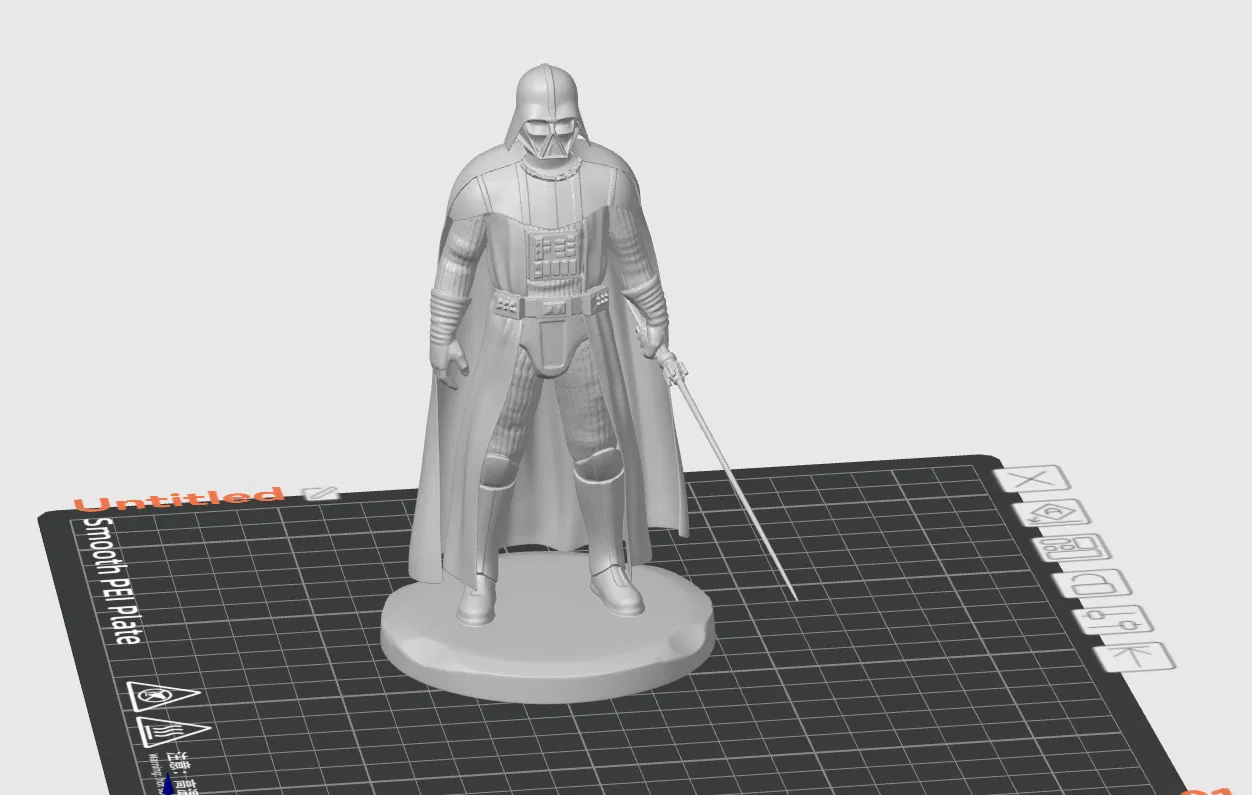The image size is (1252, 795).
Task: Click the move-plate-to-front arrow icon
Action: click(1133, 657)
